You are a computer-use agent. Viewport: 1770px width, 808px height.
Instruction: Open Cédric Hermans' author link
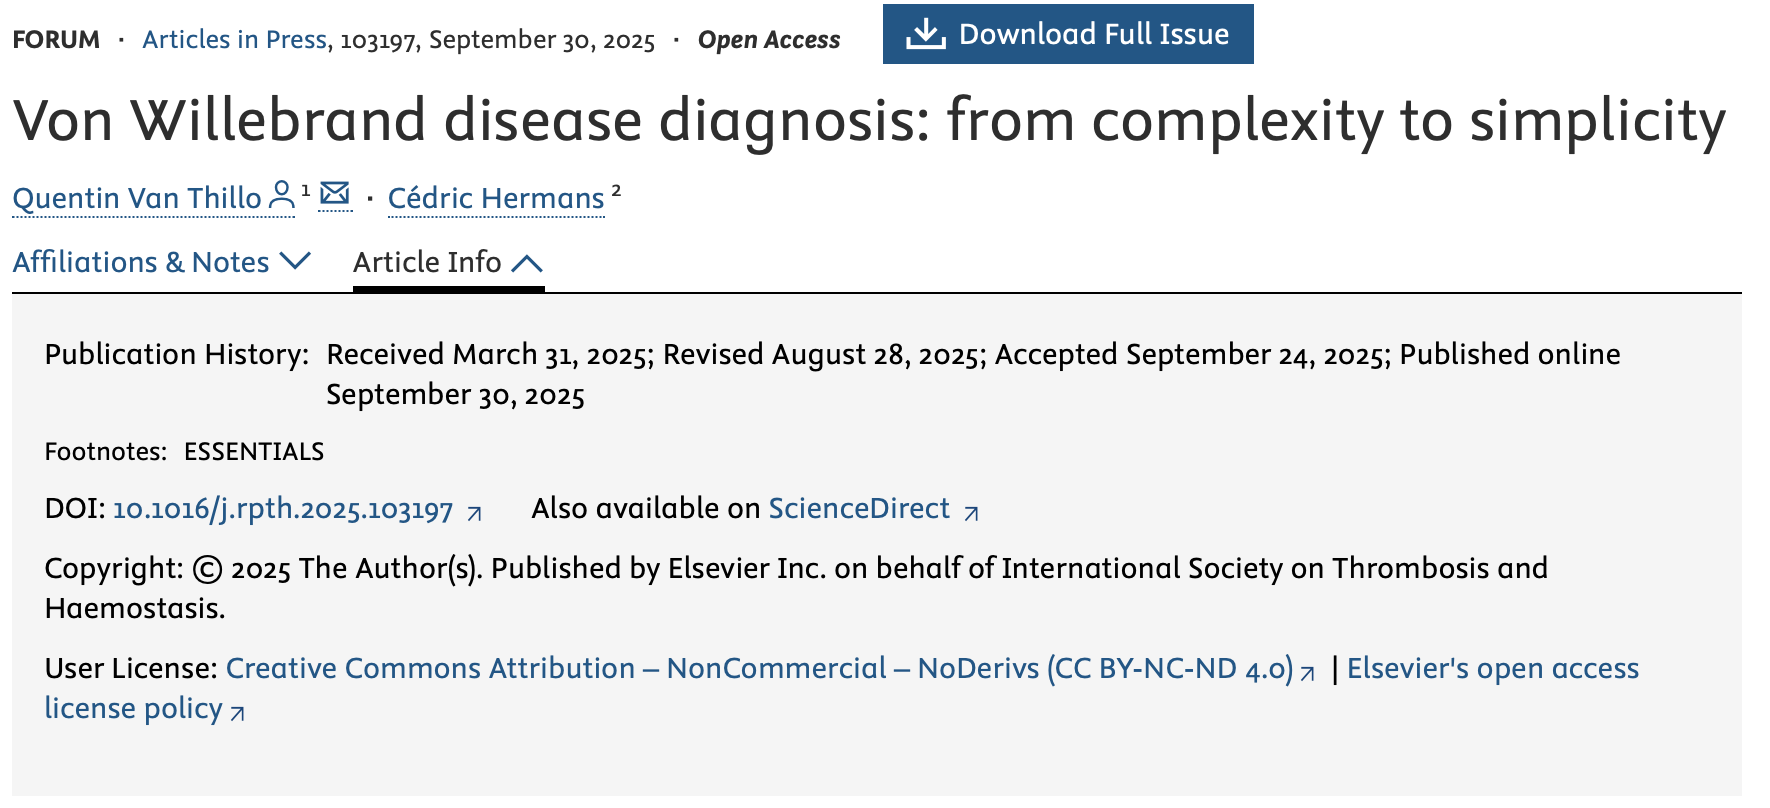click(496, 198)
